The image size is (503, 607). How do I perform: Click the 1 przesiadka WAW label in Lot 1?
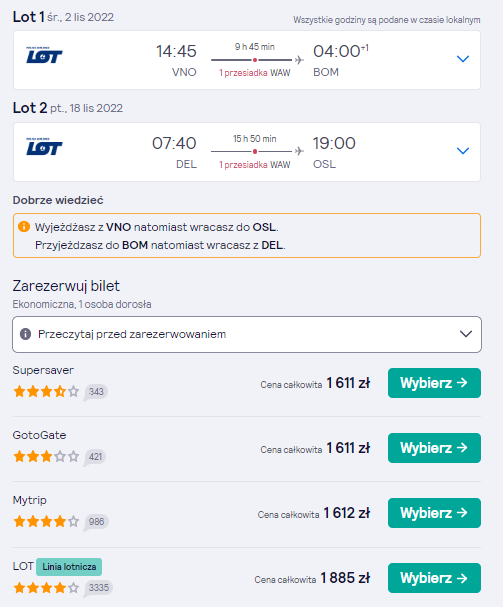point(255,73)
